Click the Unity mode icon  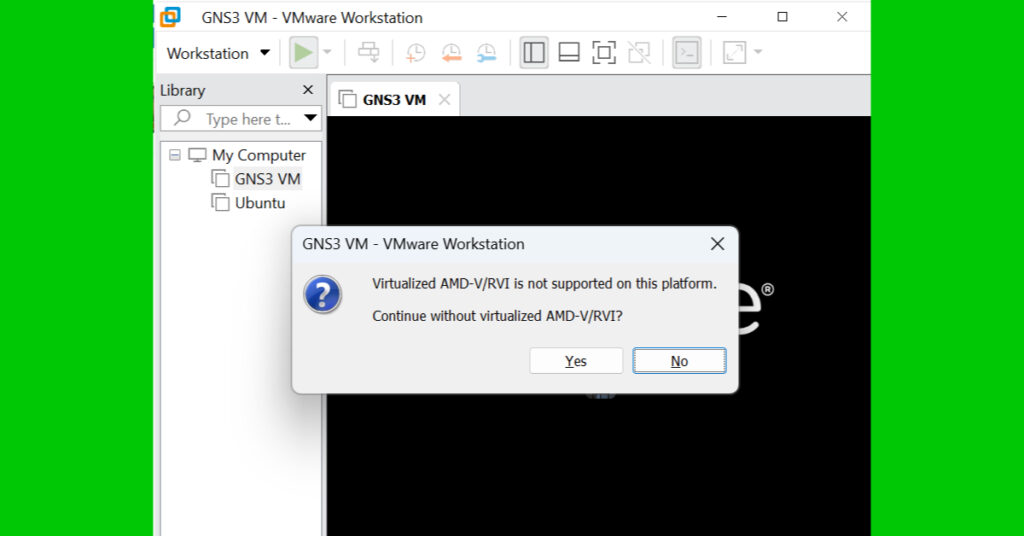639,53
